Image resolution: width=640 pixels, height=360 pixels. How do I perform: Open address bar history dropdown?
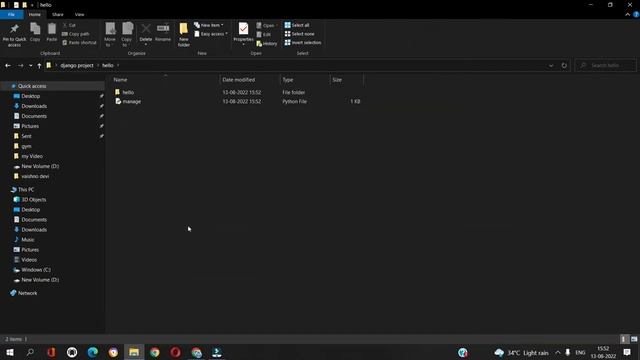(551, 65)
